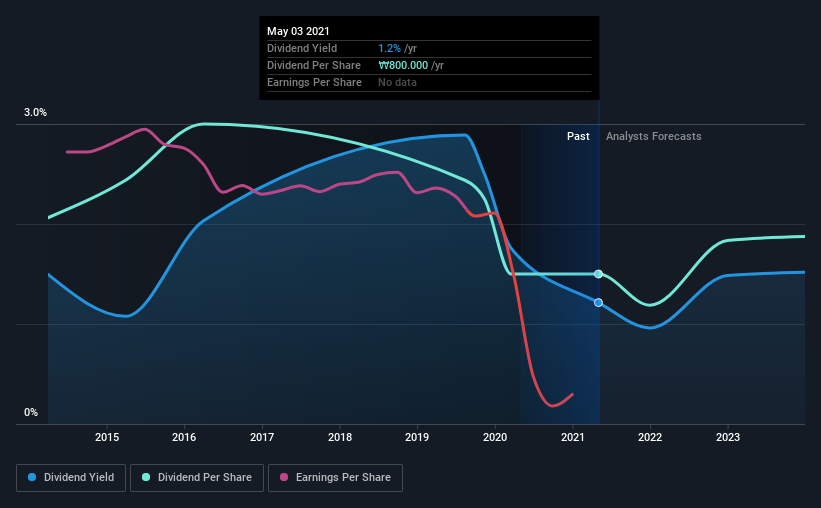Click the ₩800.000 dividend per share value
The height and width of the screenshot is (508, 821).
click(403, 65)
